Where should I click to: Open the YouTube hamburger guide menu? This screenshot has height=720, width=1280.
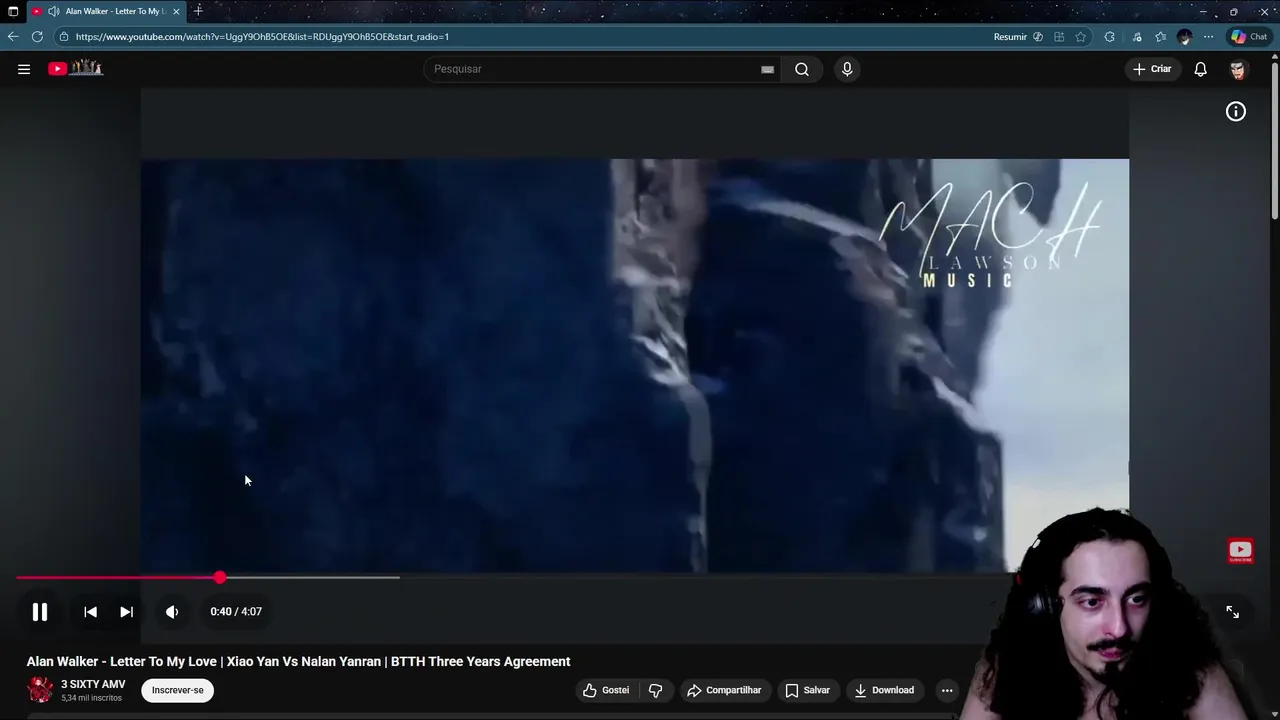pyautogui.click(x=24, y=69)
